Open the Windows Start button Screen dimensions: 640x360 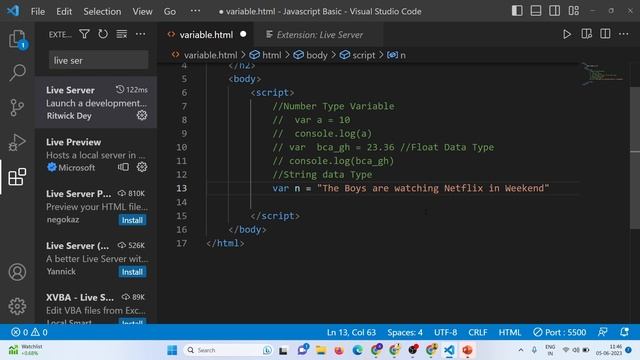click(172, 350)
